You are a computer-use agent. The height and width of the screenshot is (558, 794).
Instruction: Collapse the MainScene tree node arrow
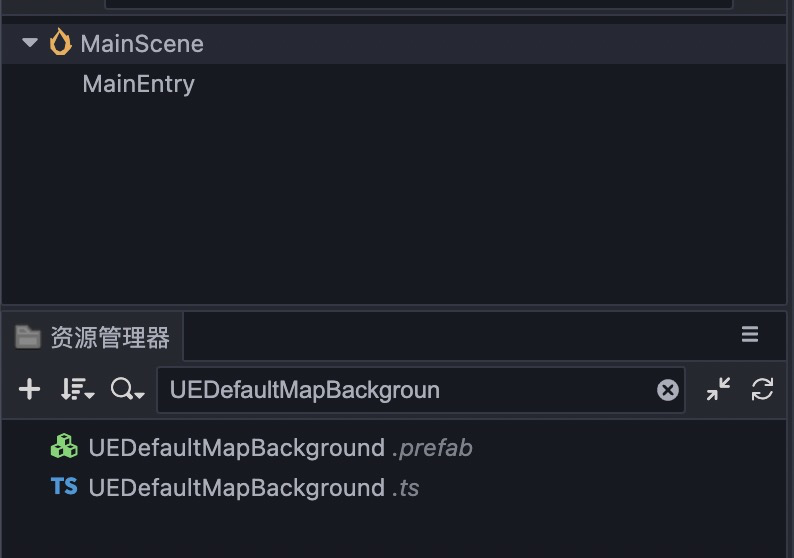click(x=29, y=43)
